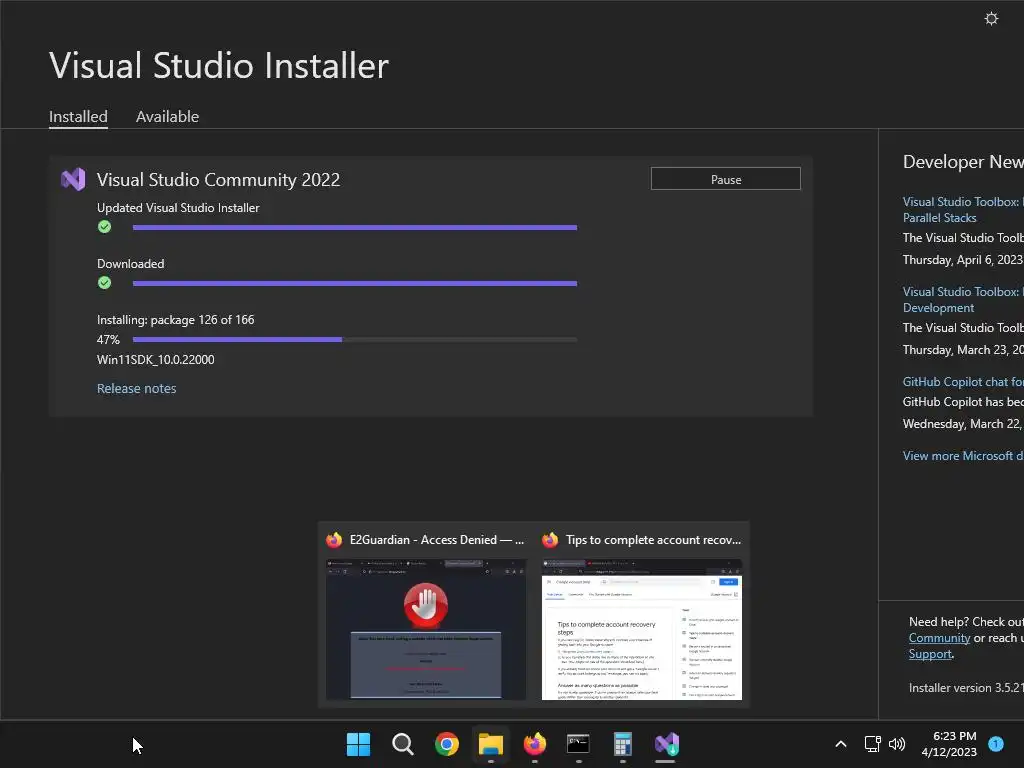Click the Win11SDK_10.0.22000 package name
1024x768 pixels.
click(155, 360)
